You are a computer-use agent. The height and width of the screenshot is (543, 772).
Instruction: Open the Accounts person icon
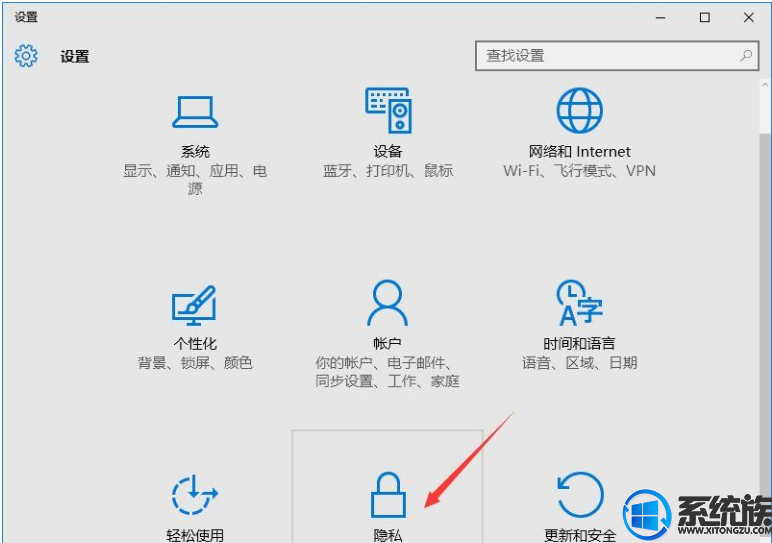(x=387, y=303)
